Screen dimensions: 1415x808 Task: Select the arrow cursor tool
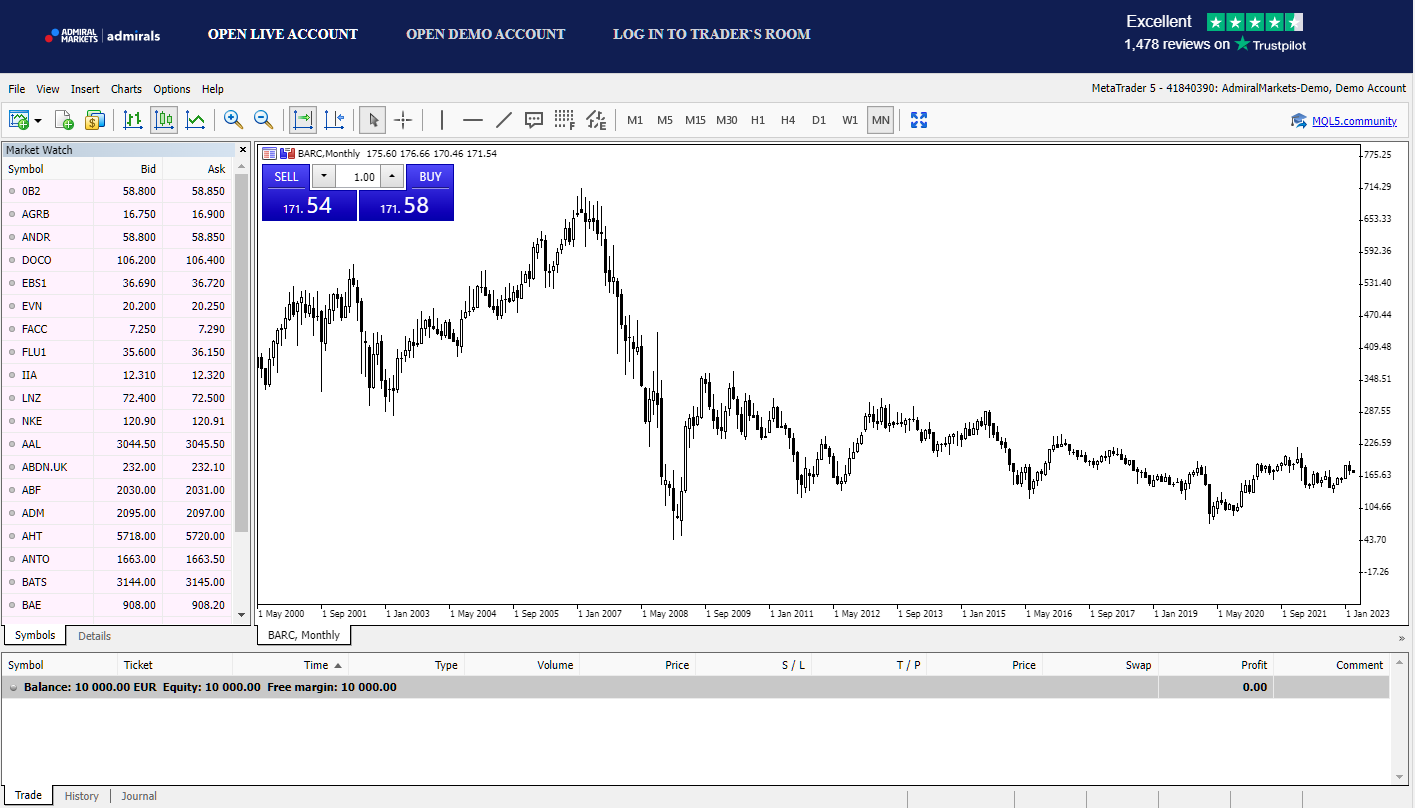(373, 120)
